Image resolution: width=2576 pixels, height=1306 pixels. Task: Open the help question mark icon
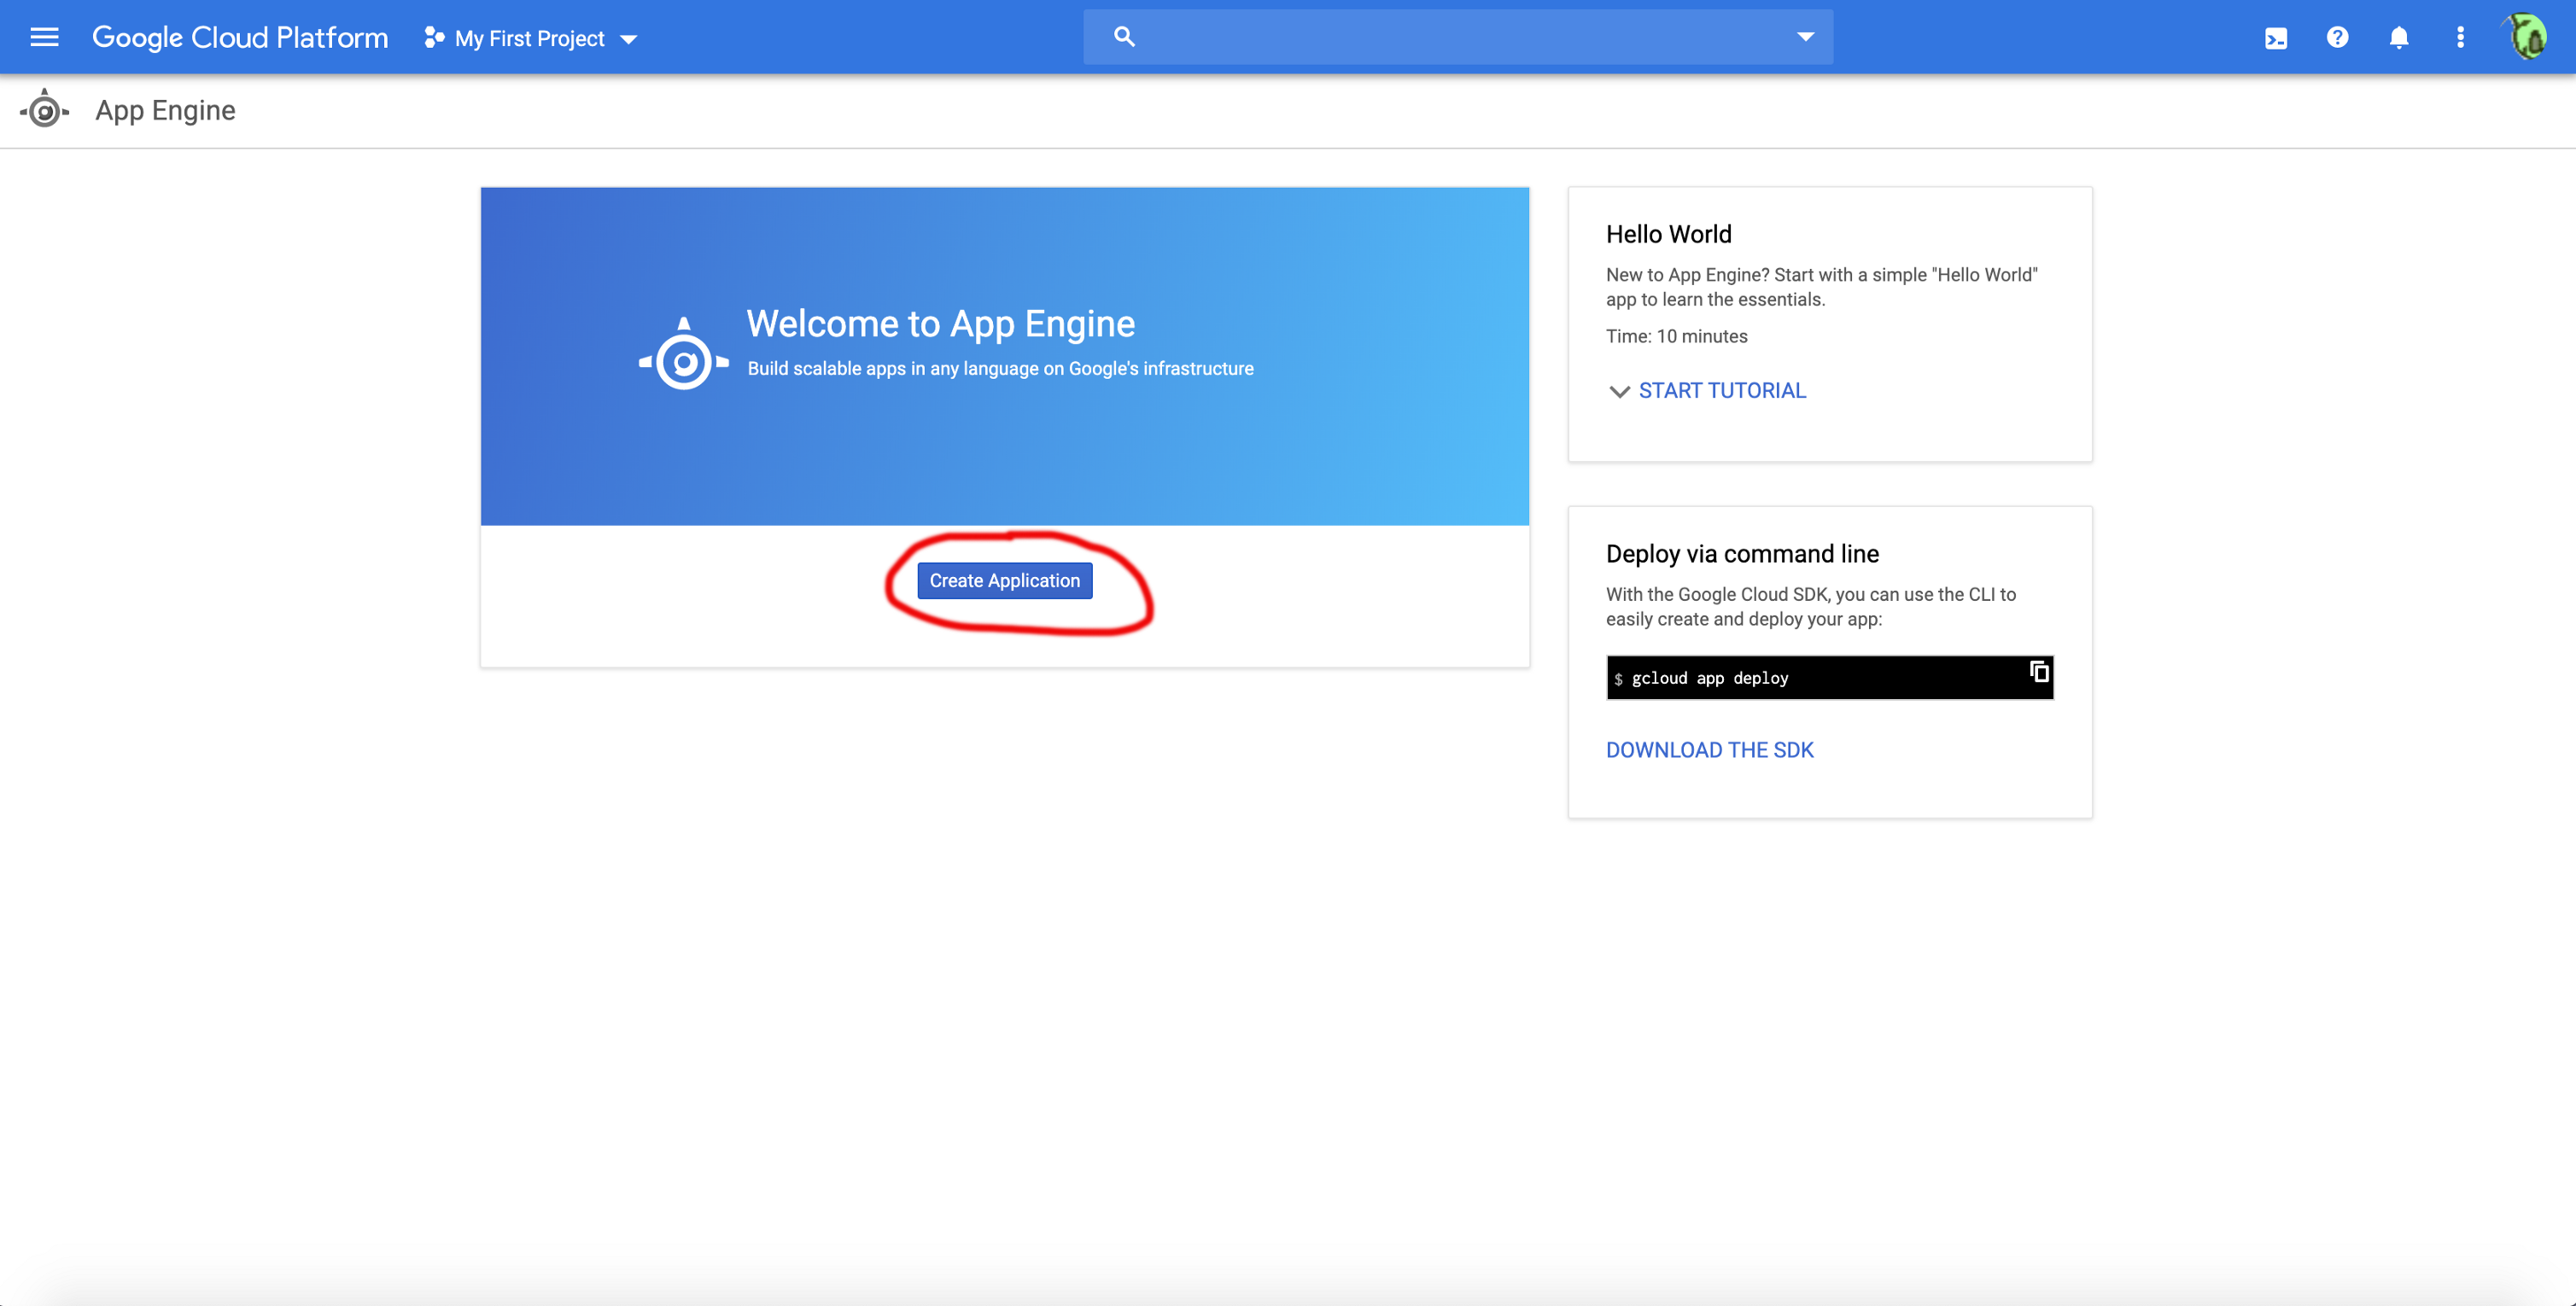2337,37
